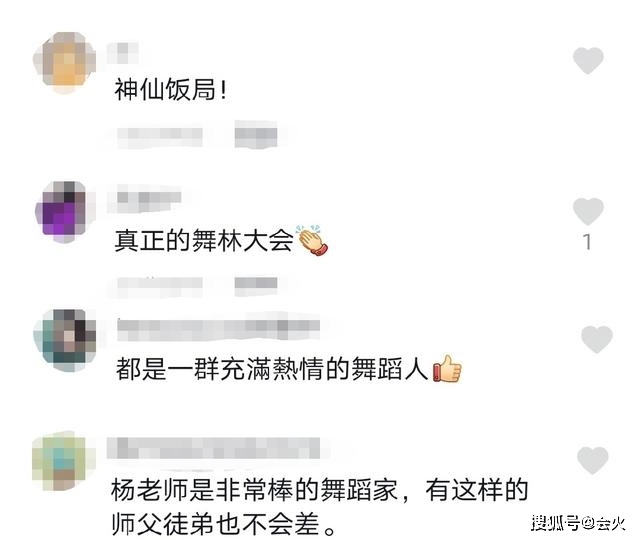Click the like count "1" on second comment
The image size is (640, 540).
tap(587, 242)
